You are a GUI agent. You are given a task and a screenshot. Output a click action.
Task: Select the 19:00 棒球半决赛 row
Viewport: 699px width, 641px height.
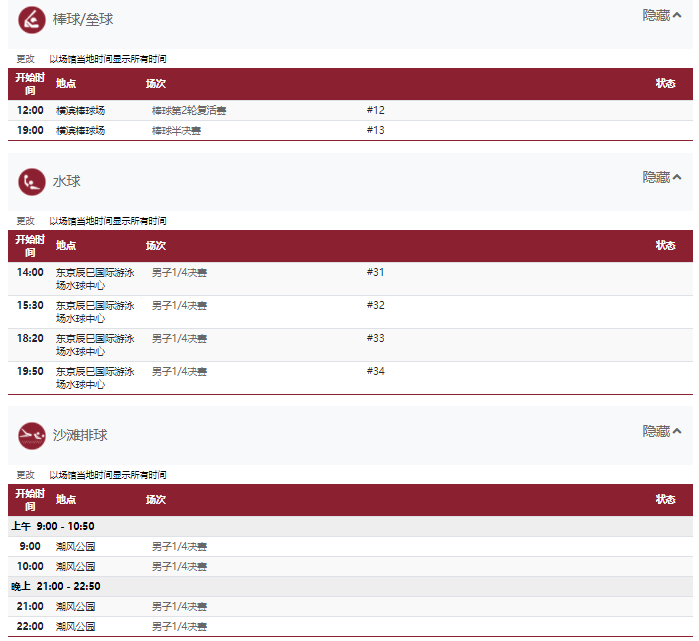(x=350, y=130)
